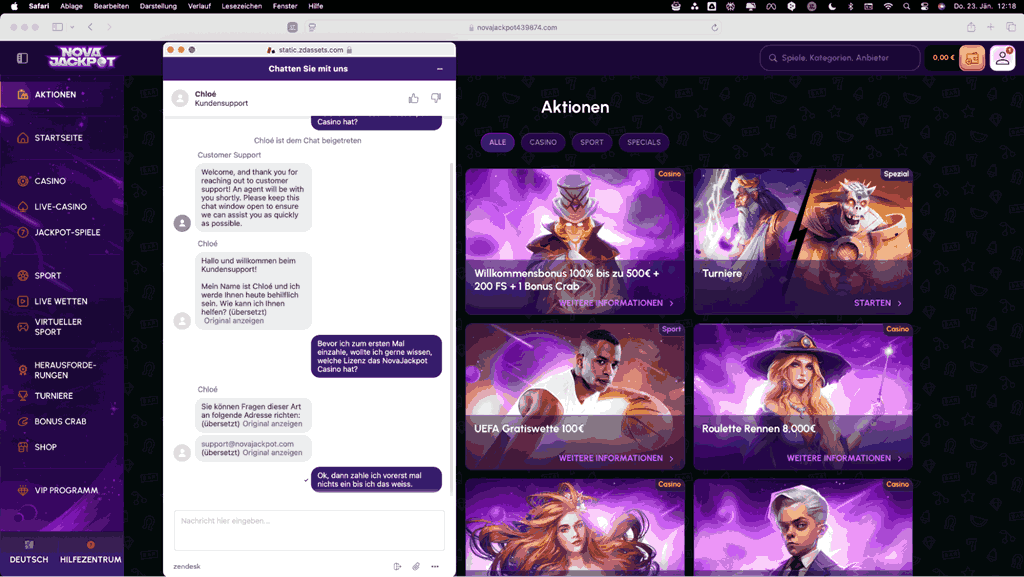Minimize the chat widget header
The height and width of the screenshot is (577, 1024).
tap(440, 69)
